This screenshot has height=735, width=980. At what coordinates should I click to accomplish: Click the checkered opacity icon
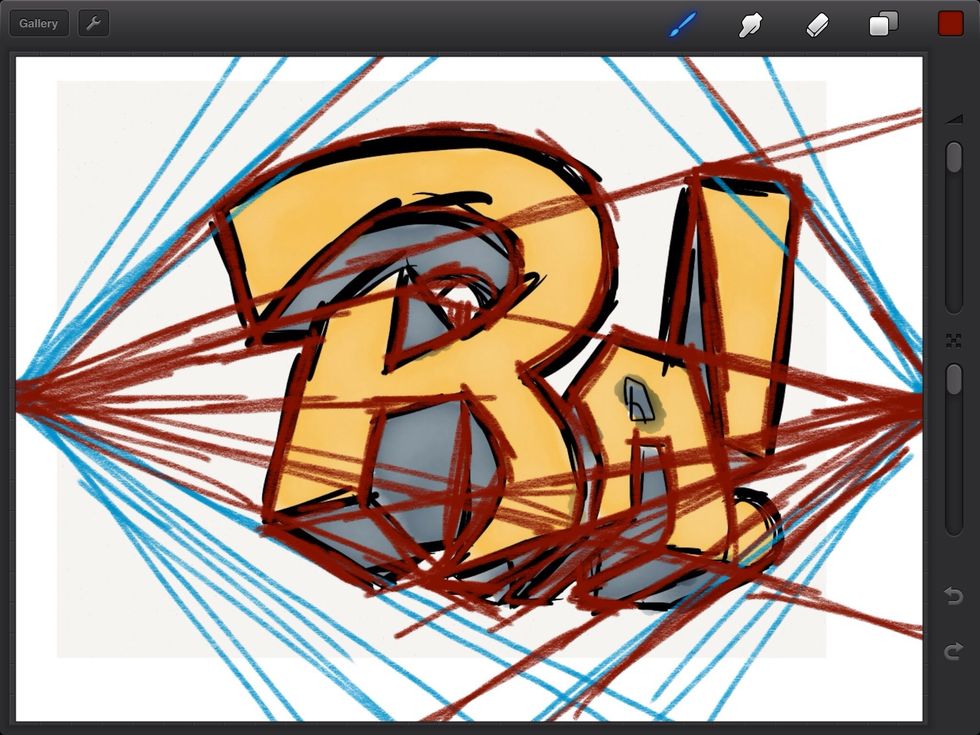coord(954,341)
